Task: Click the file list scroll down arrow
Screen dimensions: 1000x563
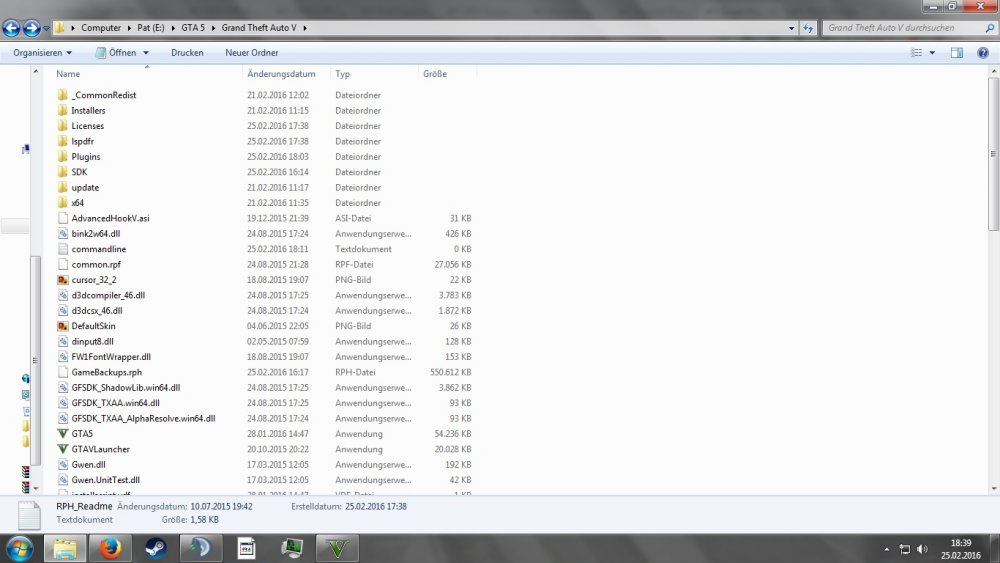Action: pyautogui.click(x=994, y=489)
